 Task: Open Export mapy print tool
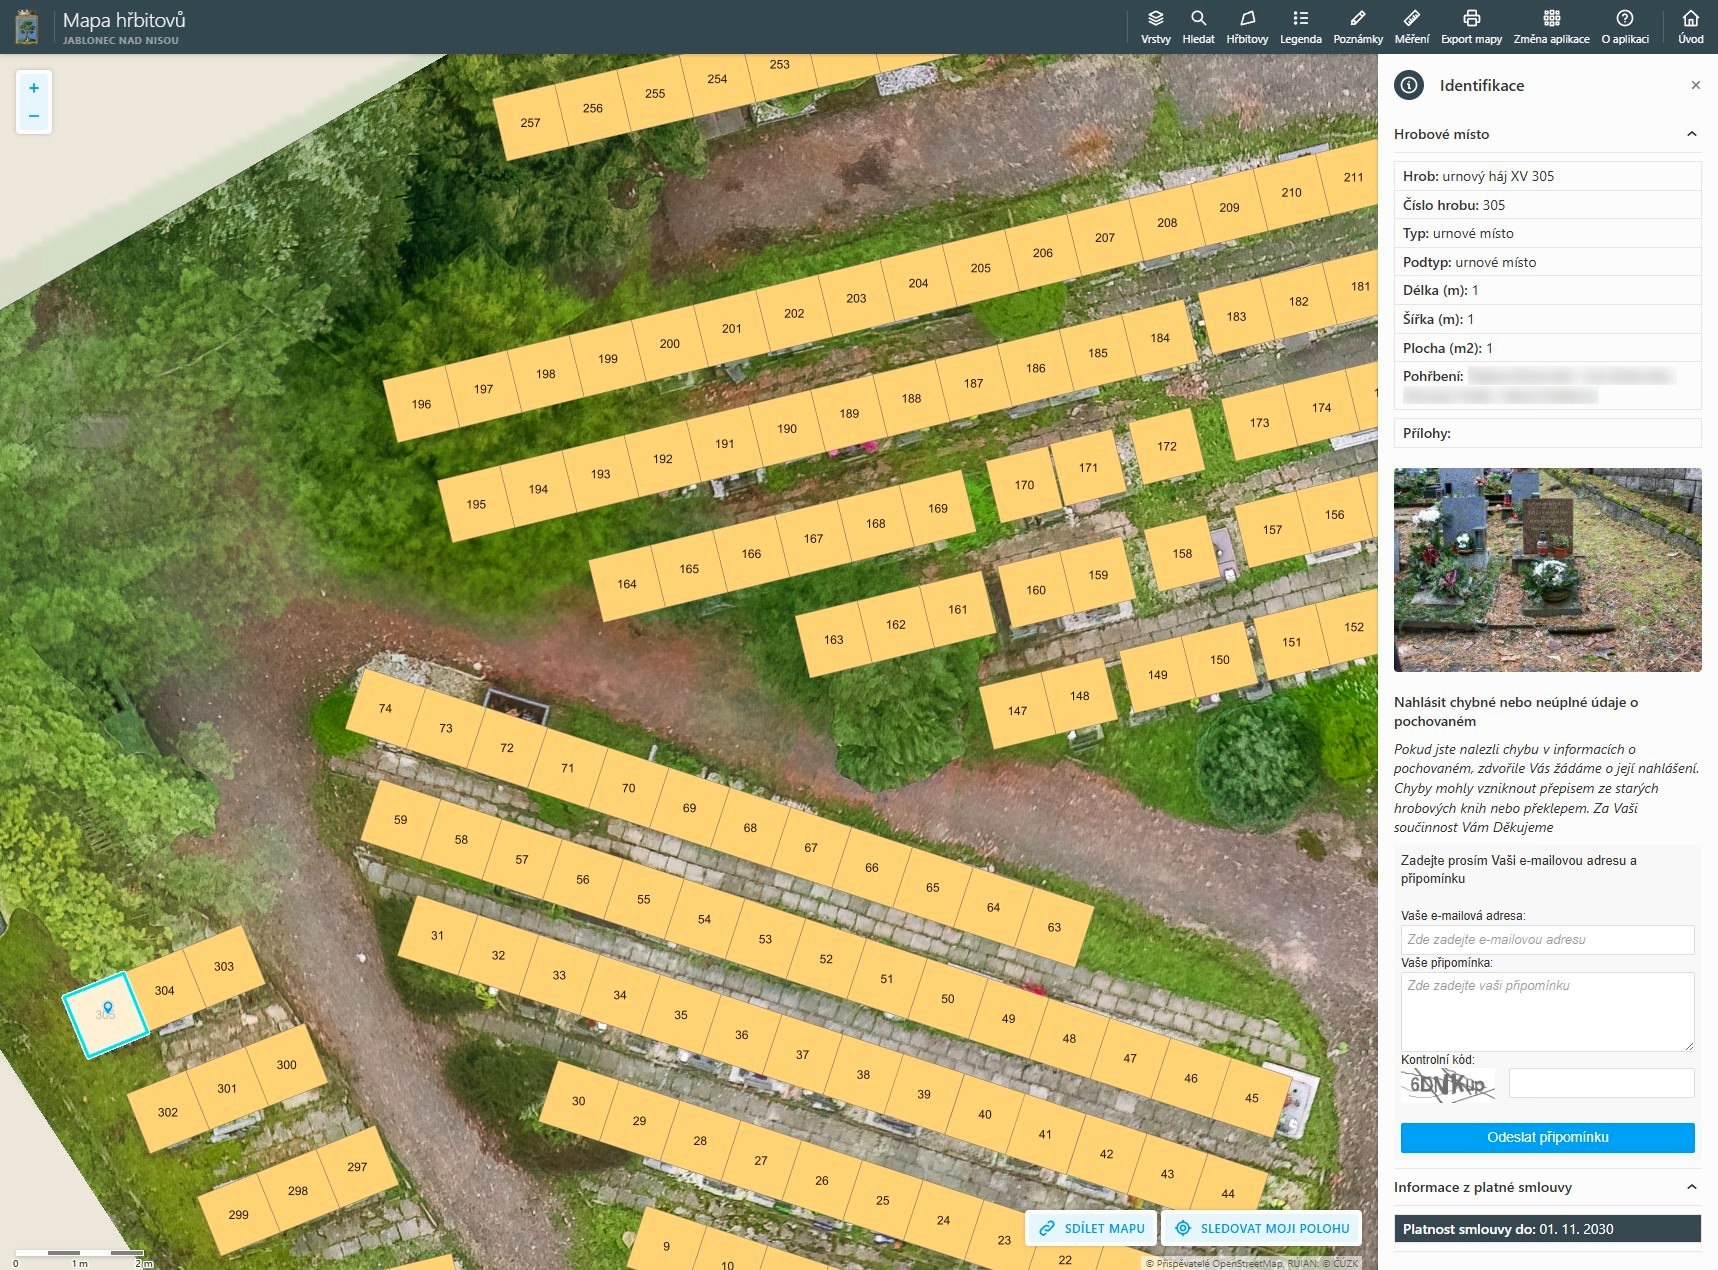click(x=1471, y=27)
